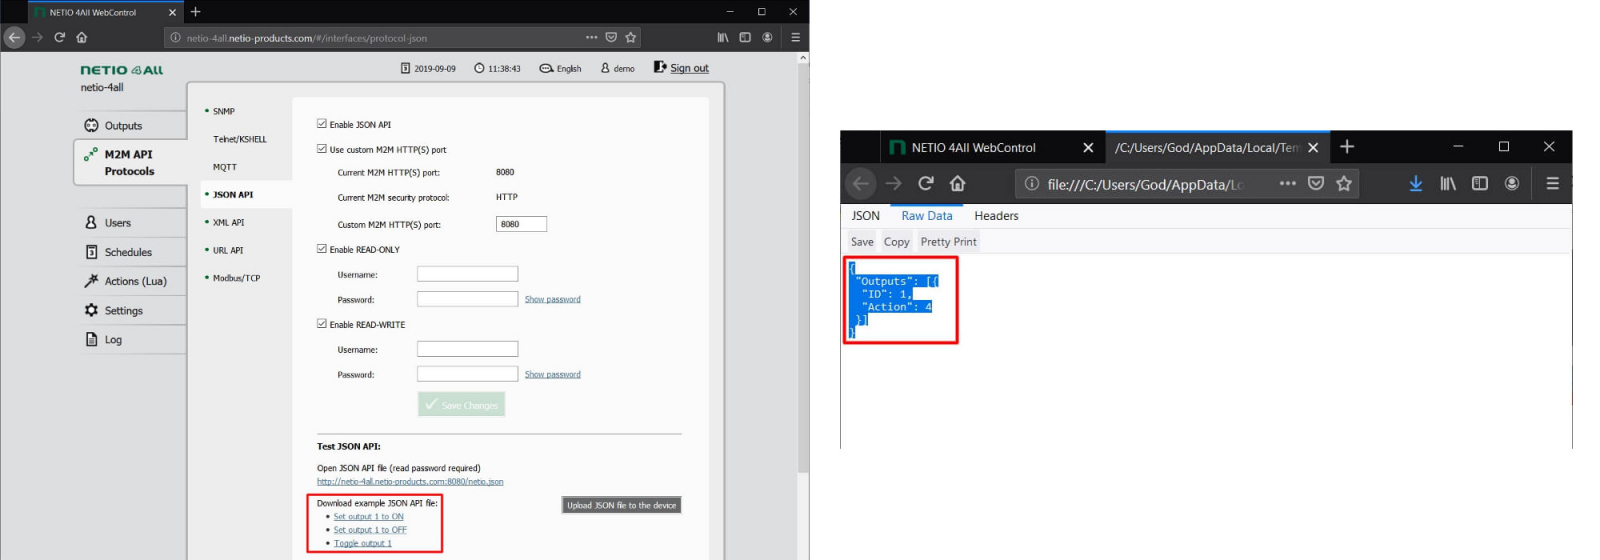Screen dimensions: 1600x560
Task: Click READ-ONLY Username field
Action: [x=467, y=274]
